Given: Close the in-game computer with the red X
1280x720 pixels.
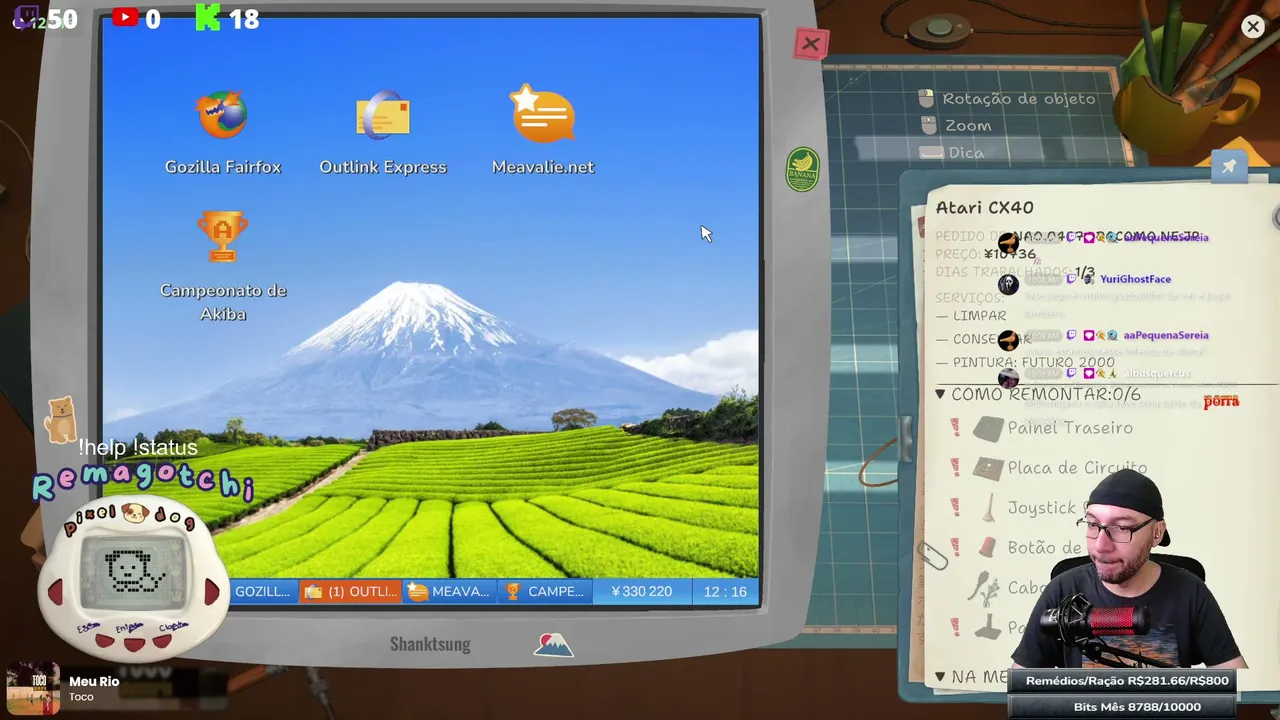Looking at the screenshot, I should point(810,44).
